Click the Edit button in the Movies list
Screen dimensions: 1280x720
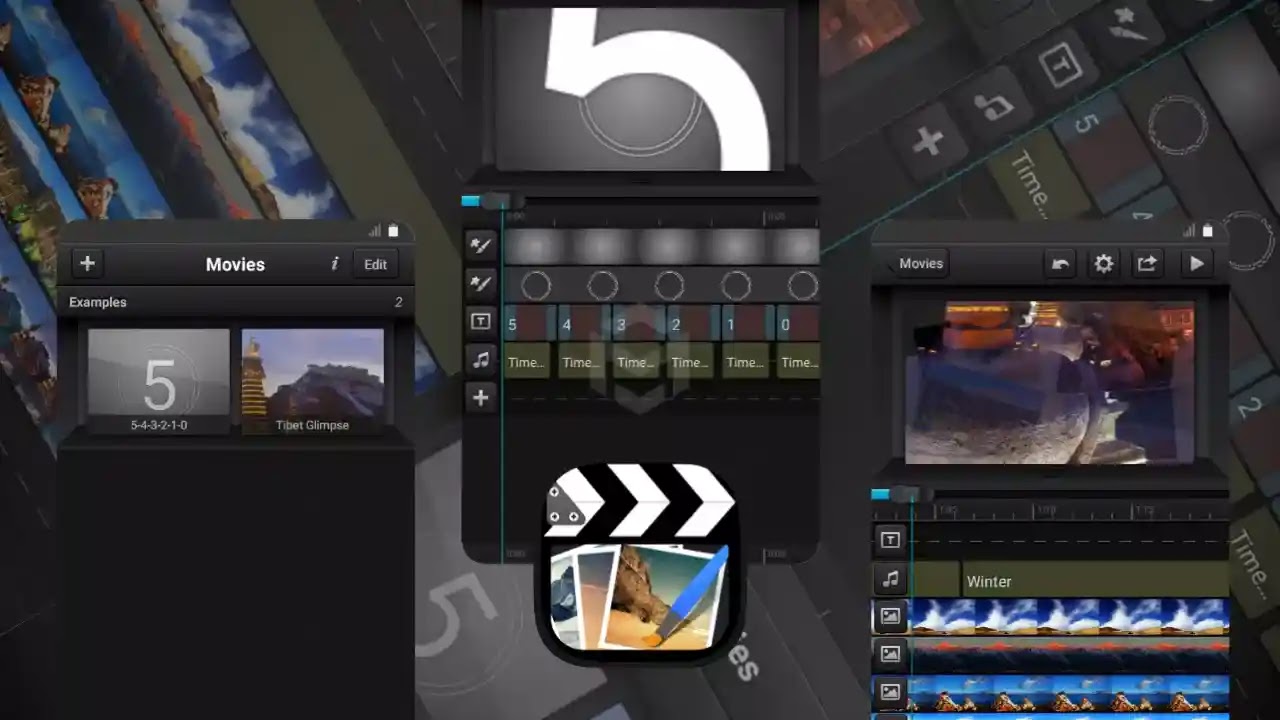pos(375,264)
